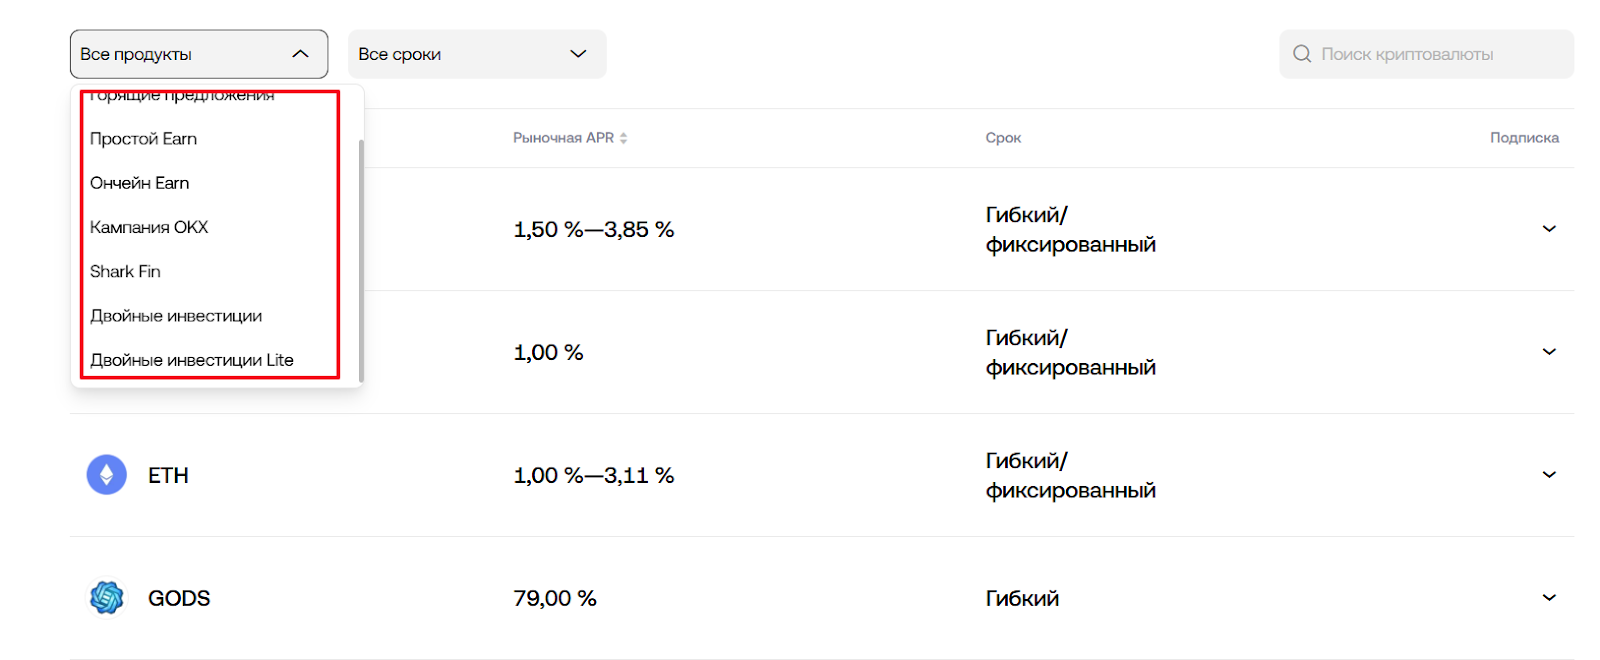Select Двойные инвестиции option

click(176, 316)
